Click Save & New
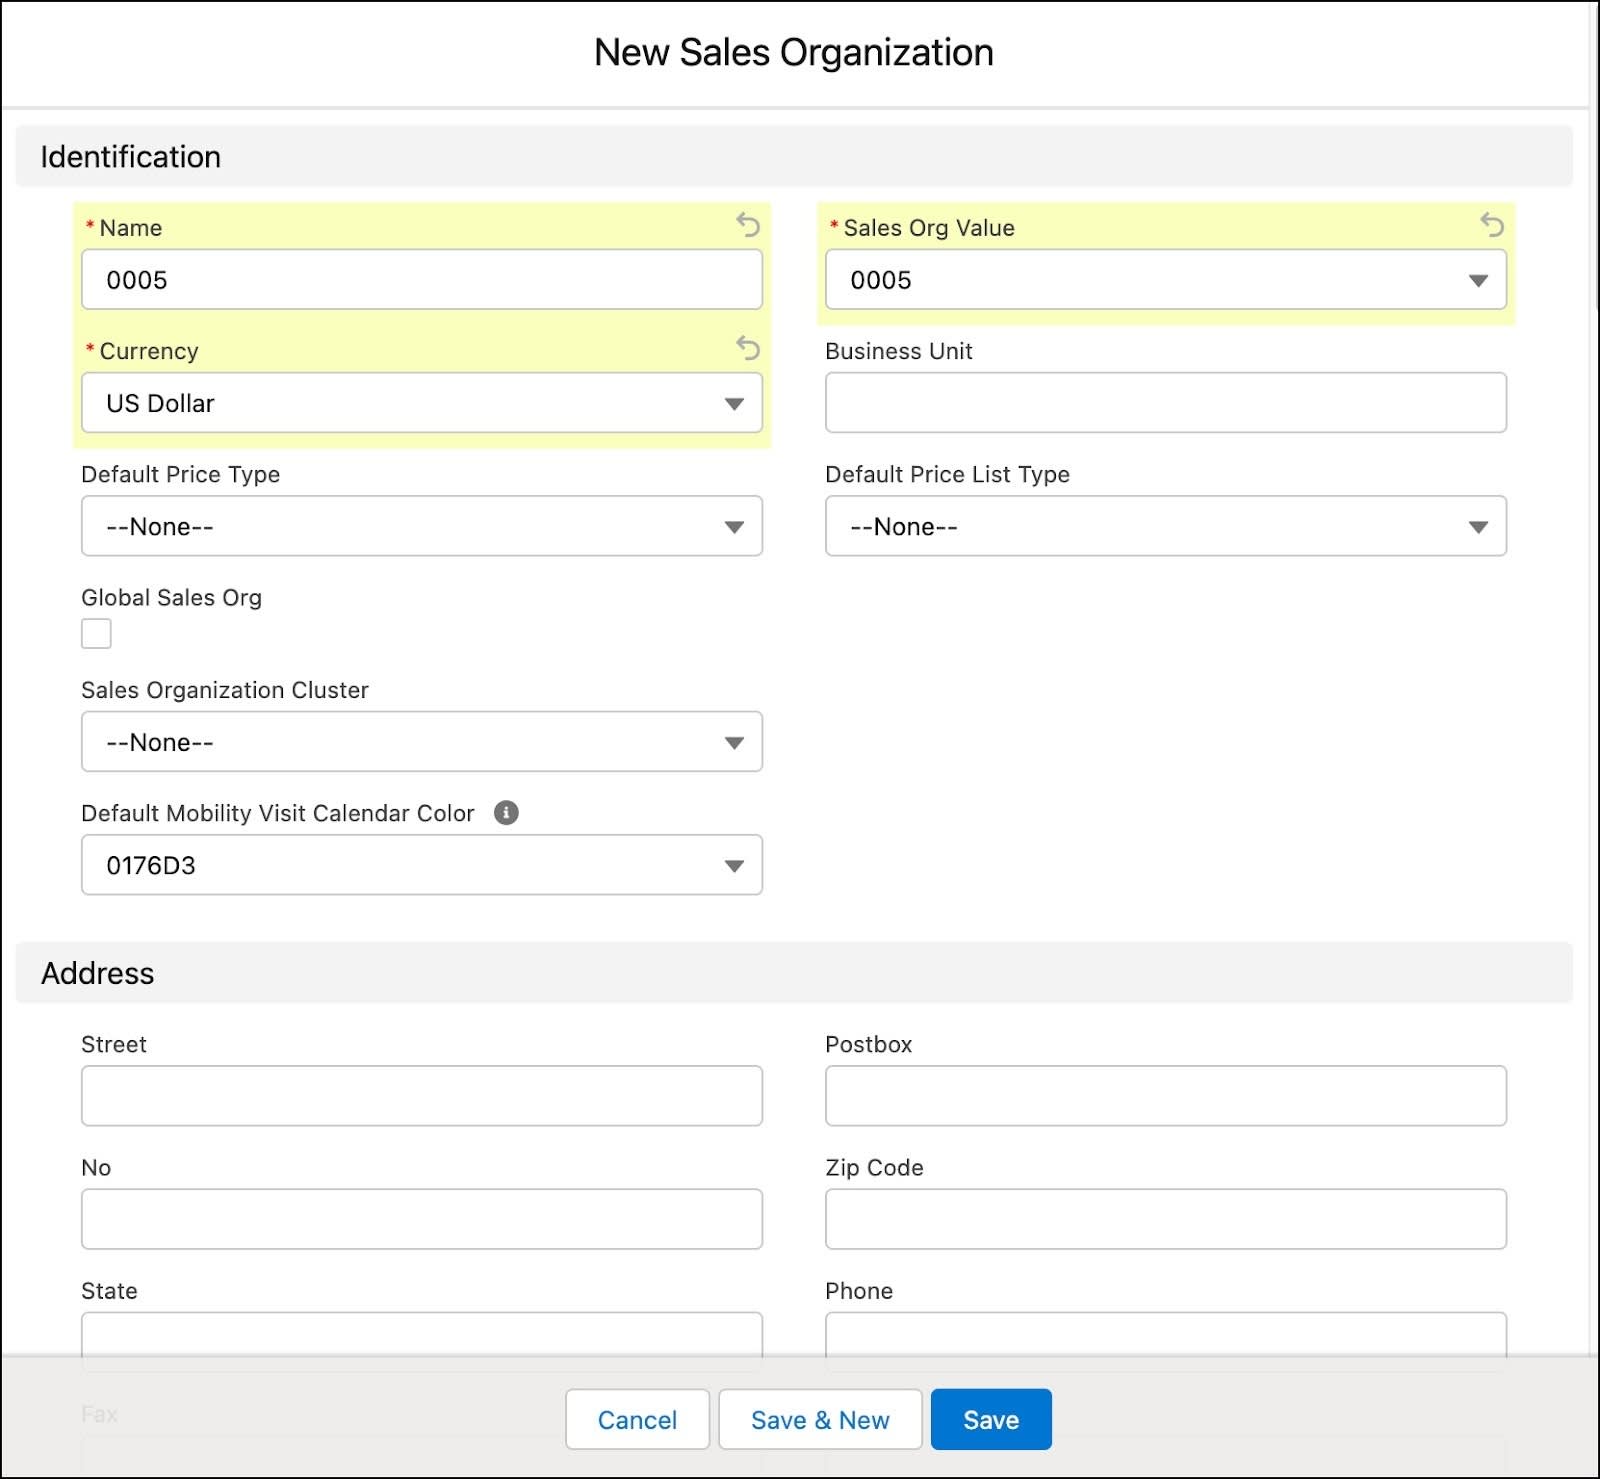The image size is (1600, 1479). point(820,1419)
